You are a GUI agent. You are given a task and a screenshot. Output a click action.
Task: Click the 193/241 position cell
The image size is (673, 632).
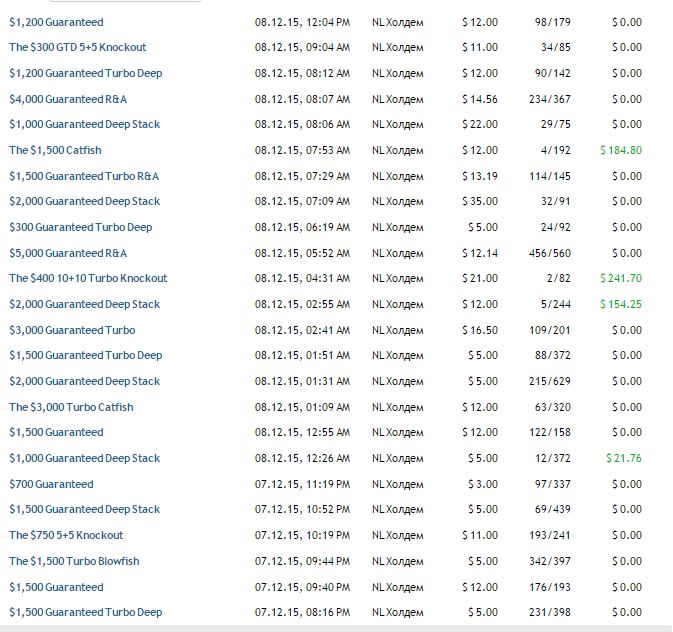[550, 535]
